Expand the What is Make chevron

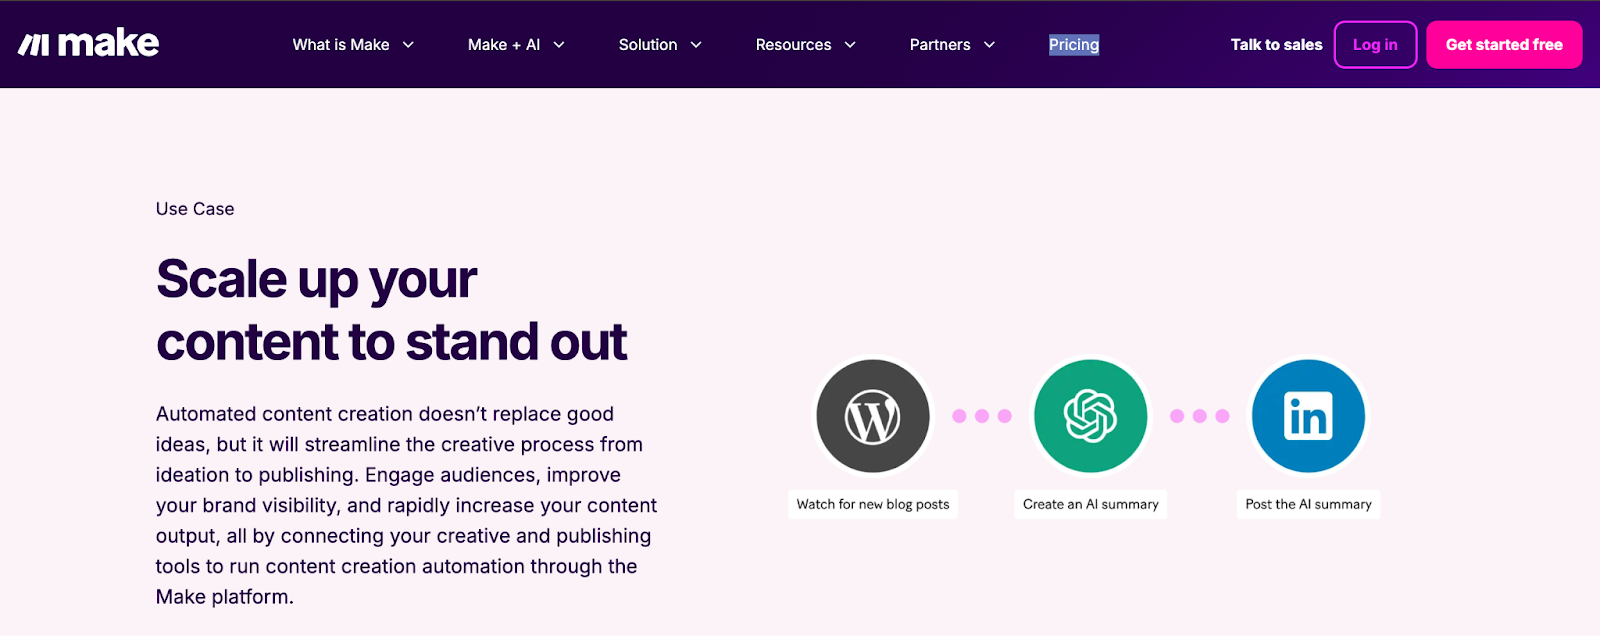pos(408,45)
